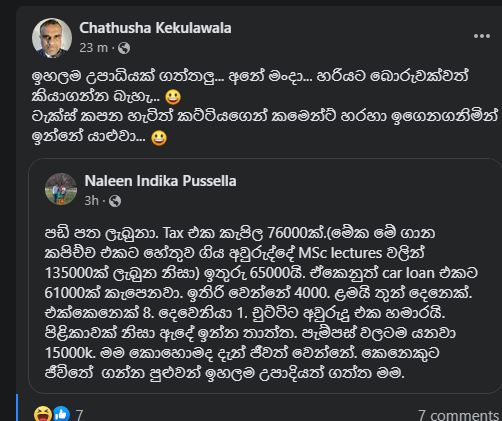The height and width of the screenshot is (421, 502).
Task: Open the reactions count showing 7
Action: tap(79, 415)
